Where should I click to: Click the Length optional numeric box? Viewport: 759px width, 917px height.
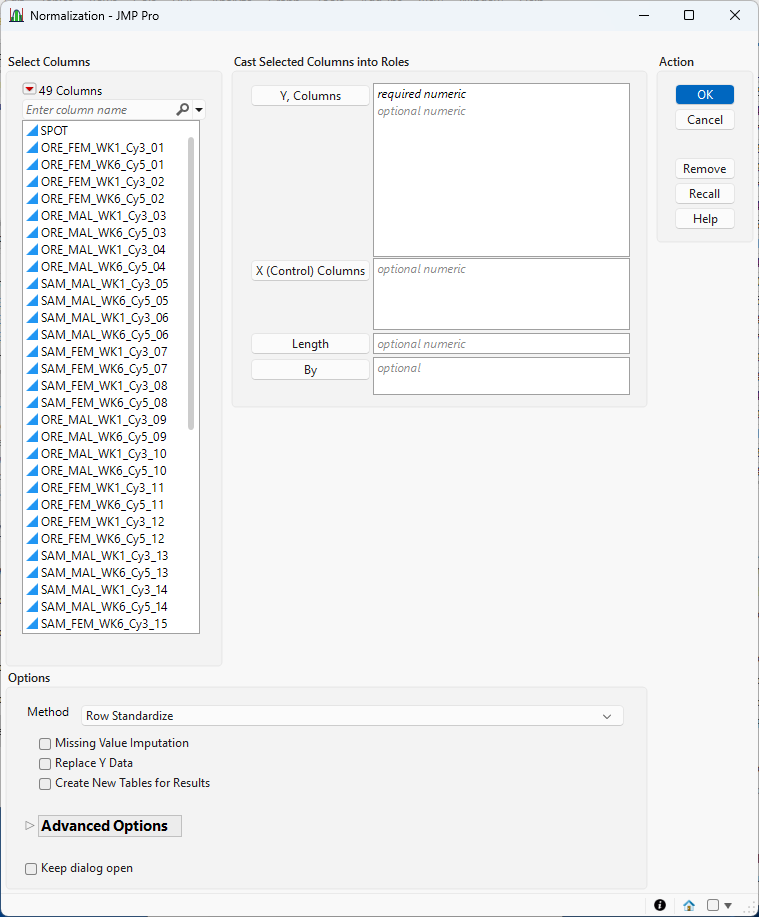(x=501, y=343)
